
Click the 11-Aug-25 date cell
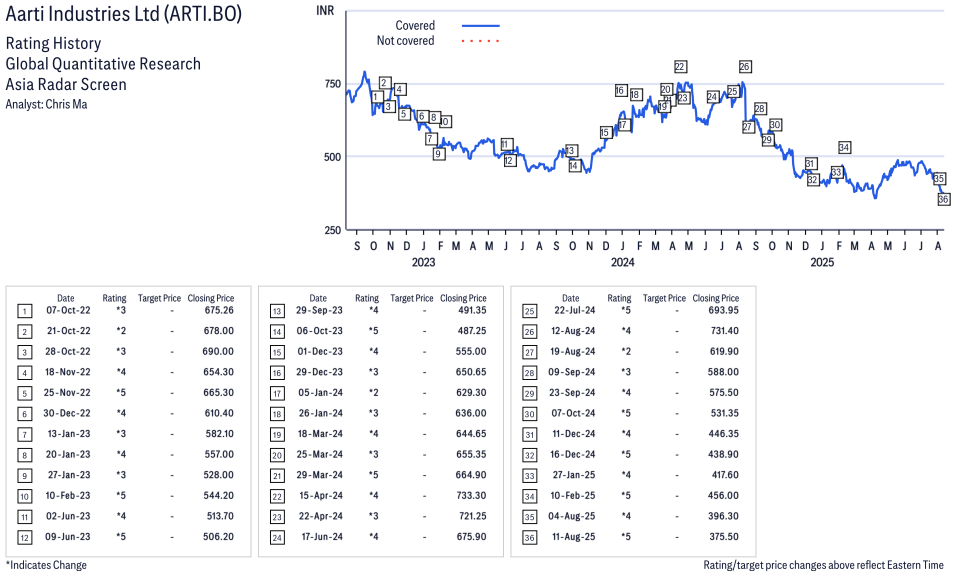point(573,537)
